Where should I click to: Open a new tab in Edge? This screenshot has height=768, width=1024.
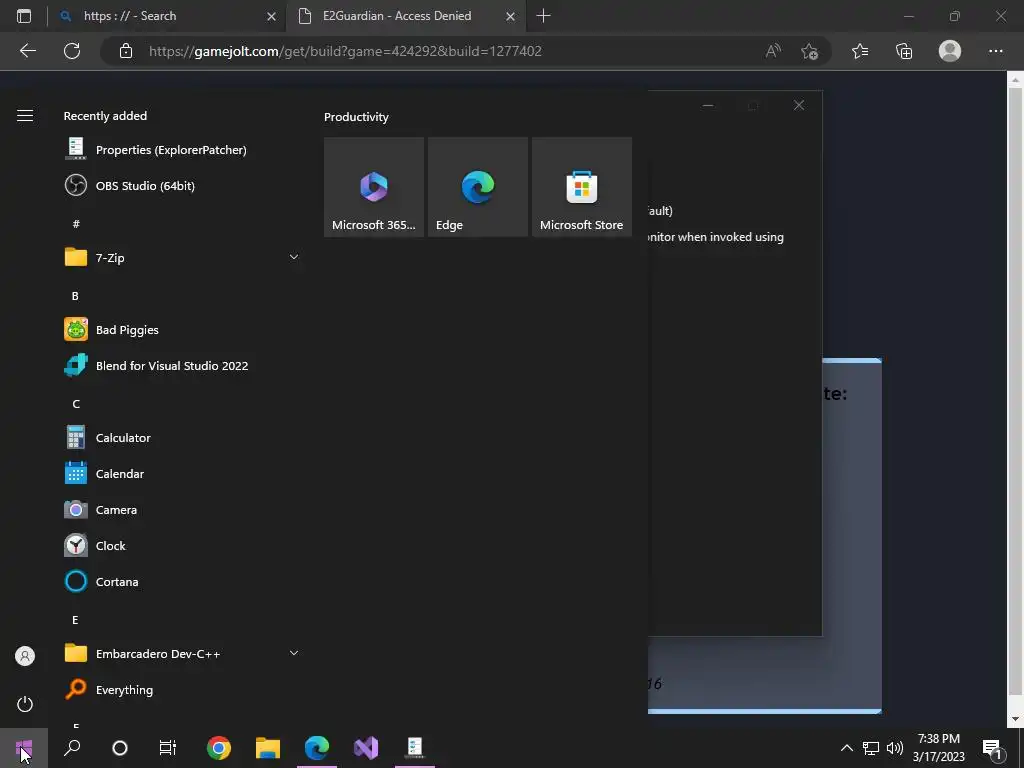543,16
